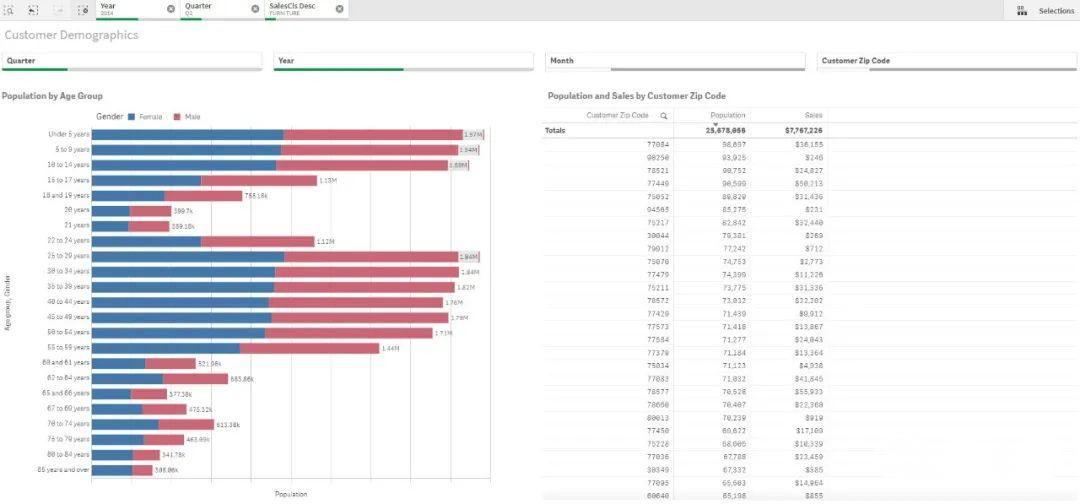Remove the Year 2014 selection

[171, 9]
